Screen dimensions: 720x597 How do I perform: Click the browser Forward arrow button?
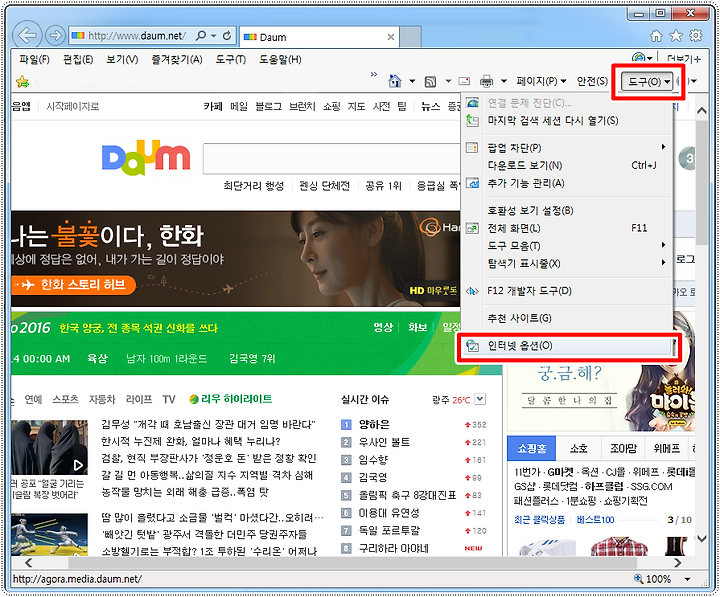(x=55, y=36)
